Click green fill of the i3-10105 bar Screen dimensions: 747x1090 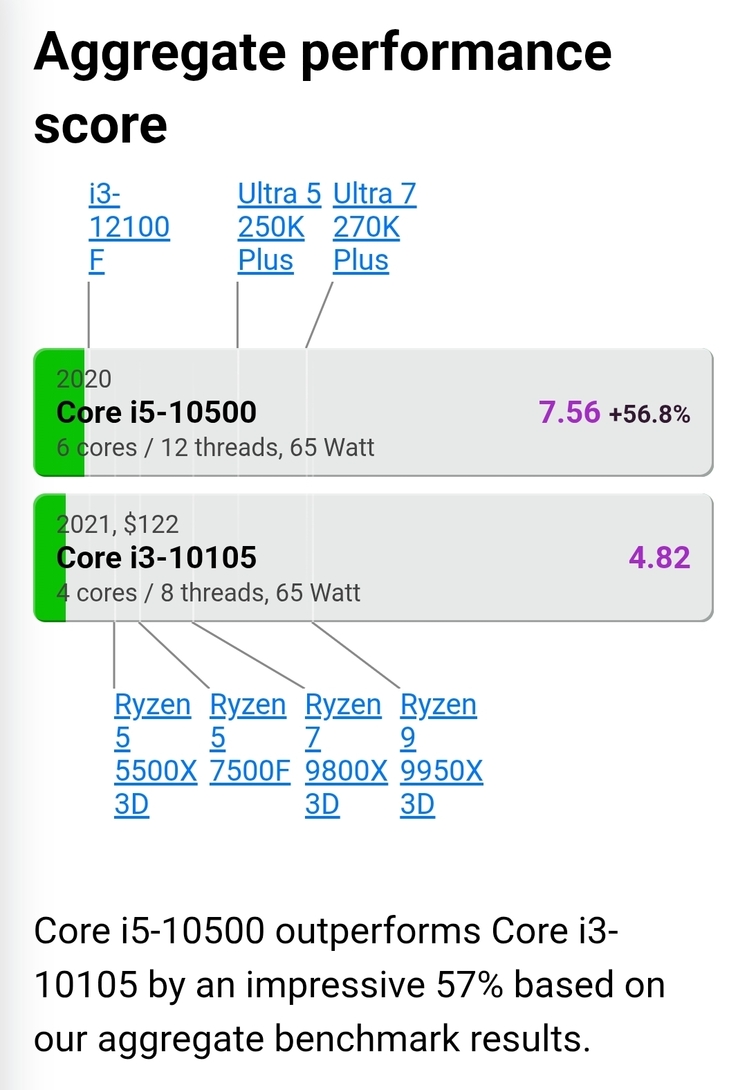pyautogui.click(x=50, y=558)
